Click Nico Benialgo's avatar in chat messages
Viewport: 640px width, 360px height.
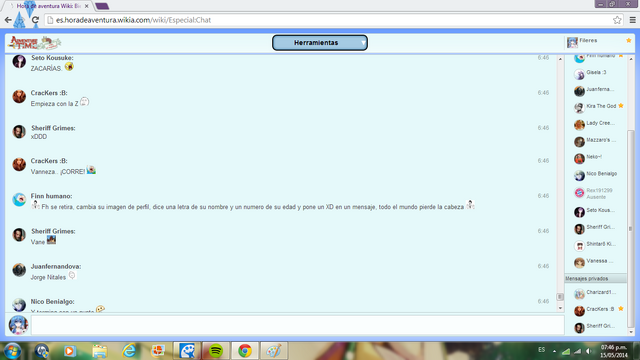tap(19, 305)
